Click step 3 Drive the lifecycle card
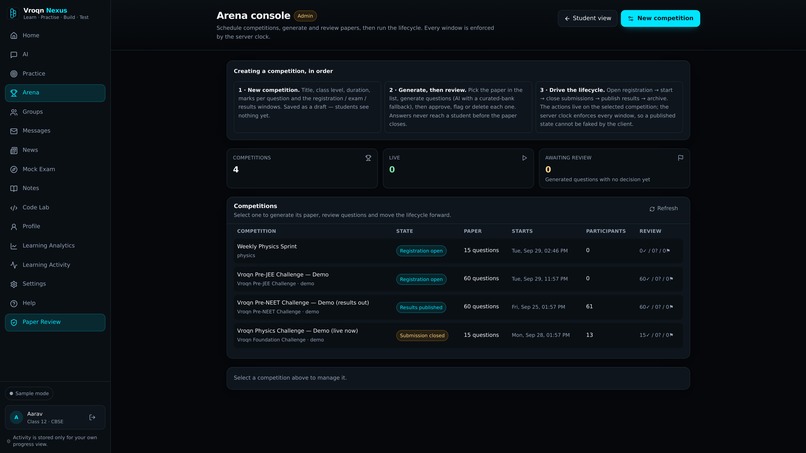 pos(609,107)
